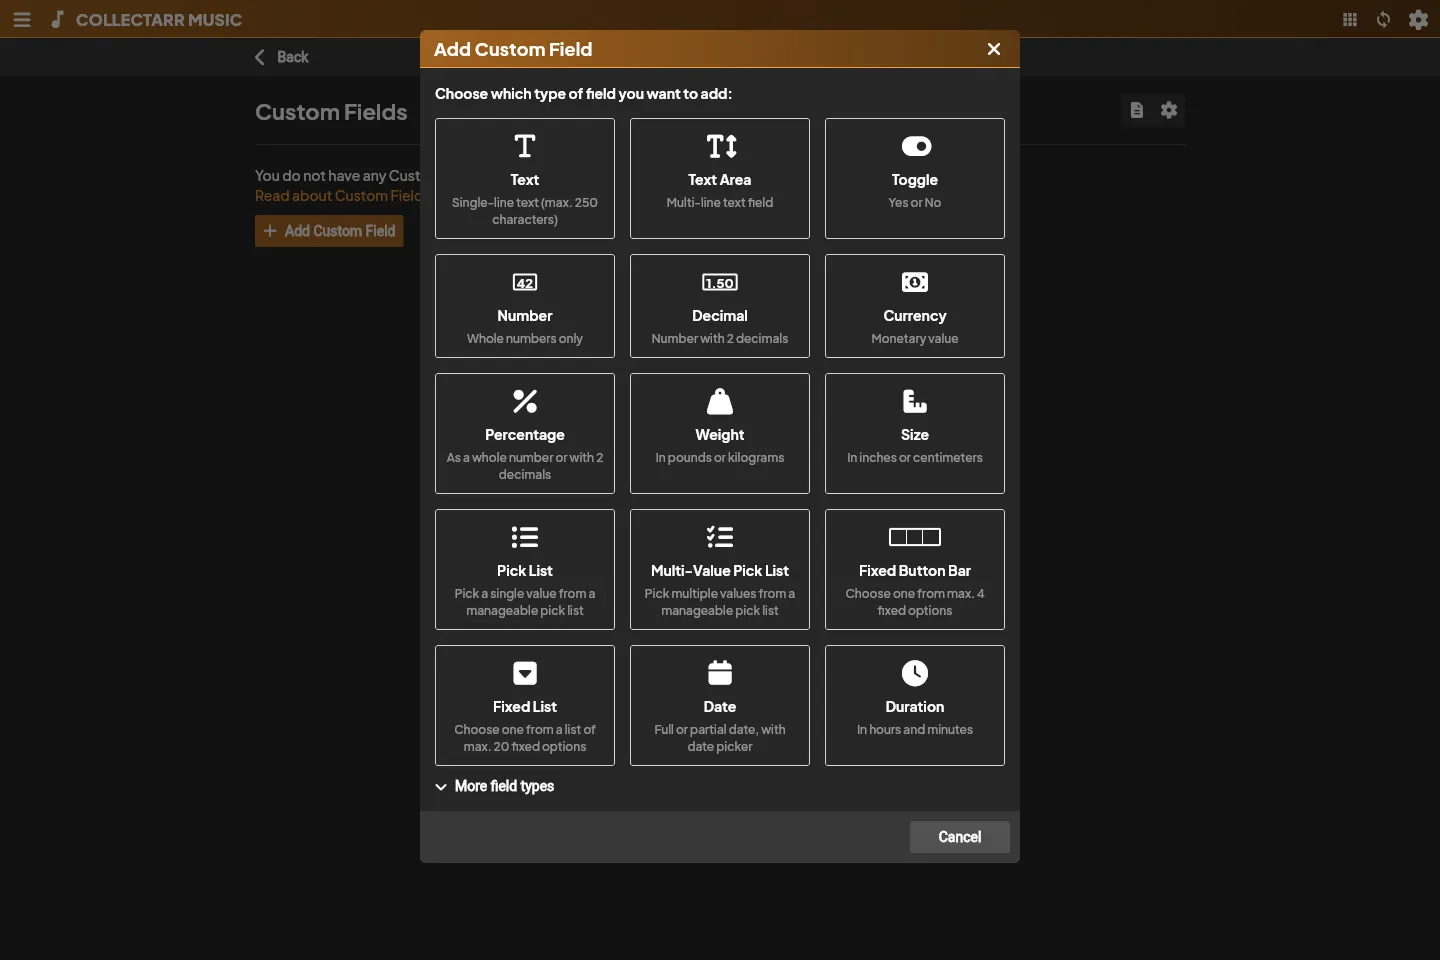
Task: Click the sync refresh icon
Action: click(x=1384, y=19)
